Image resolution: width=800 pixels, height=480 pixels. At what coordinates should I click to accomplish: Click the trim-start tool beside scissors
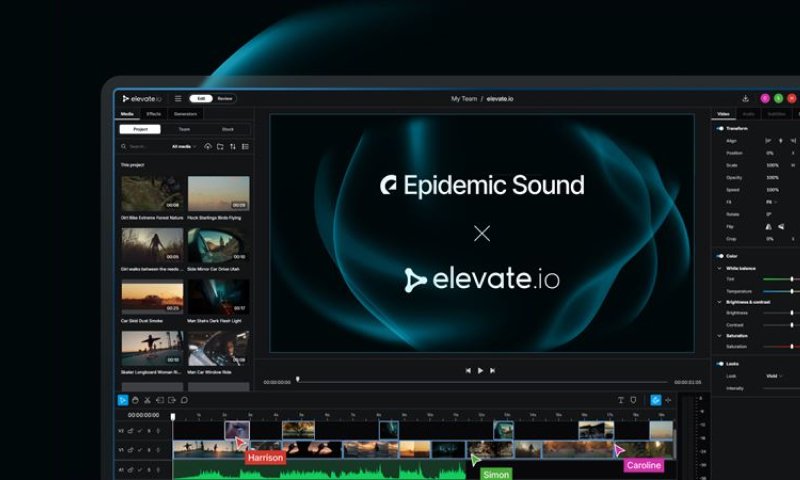click(160, 400)
